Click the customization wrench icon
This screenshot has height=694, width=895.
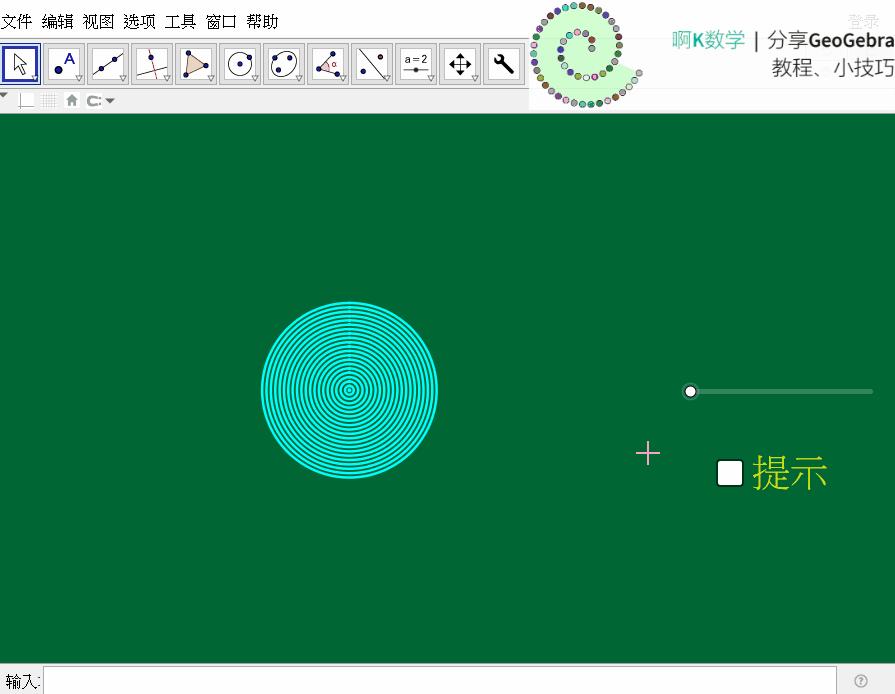503,63
